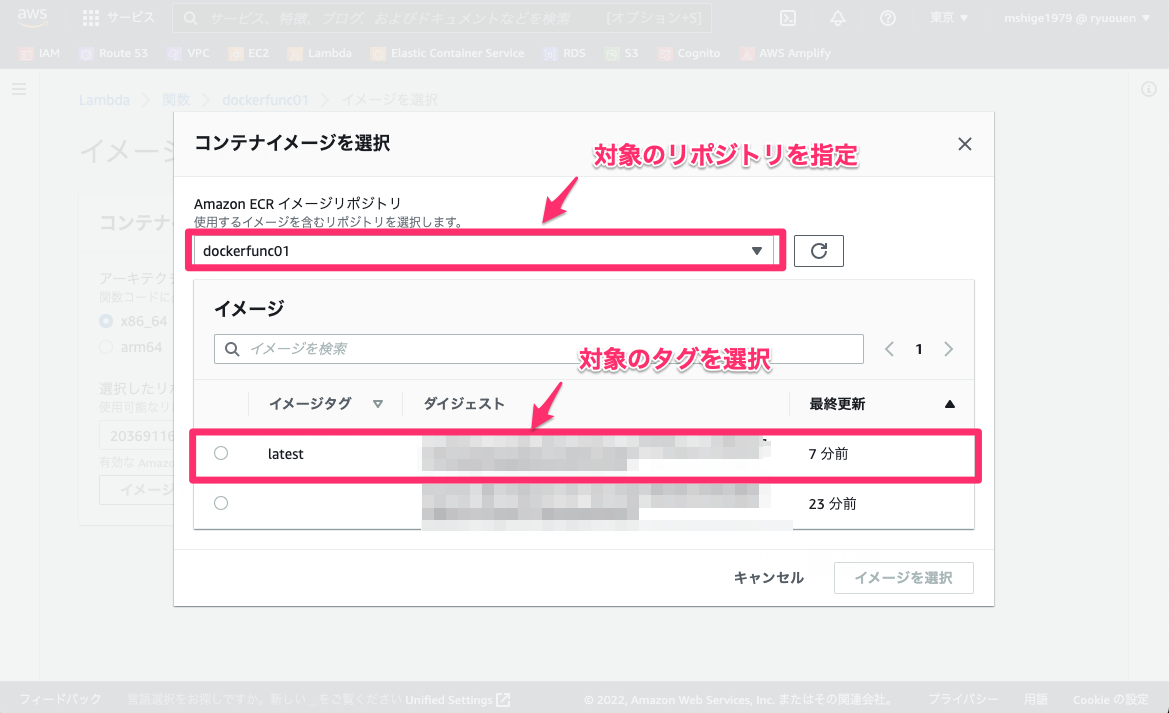Screen dimensions: 1169x713
Task: Open the side navigation hamburger menu
Action: [x=19, y=89]
